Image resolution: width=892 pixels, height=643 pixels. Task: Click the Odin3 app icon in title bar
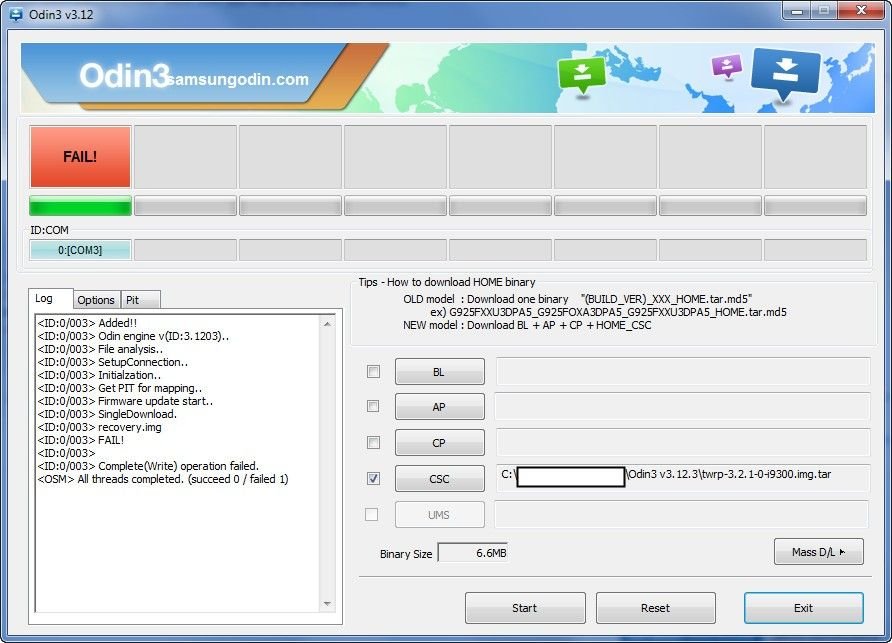(16, 14)
